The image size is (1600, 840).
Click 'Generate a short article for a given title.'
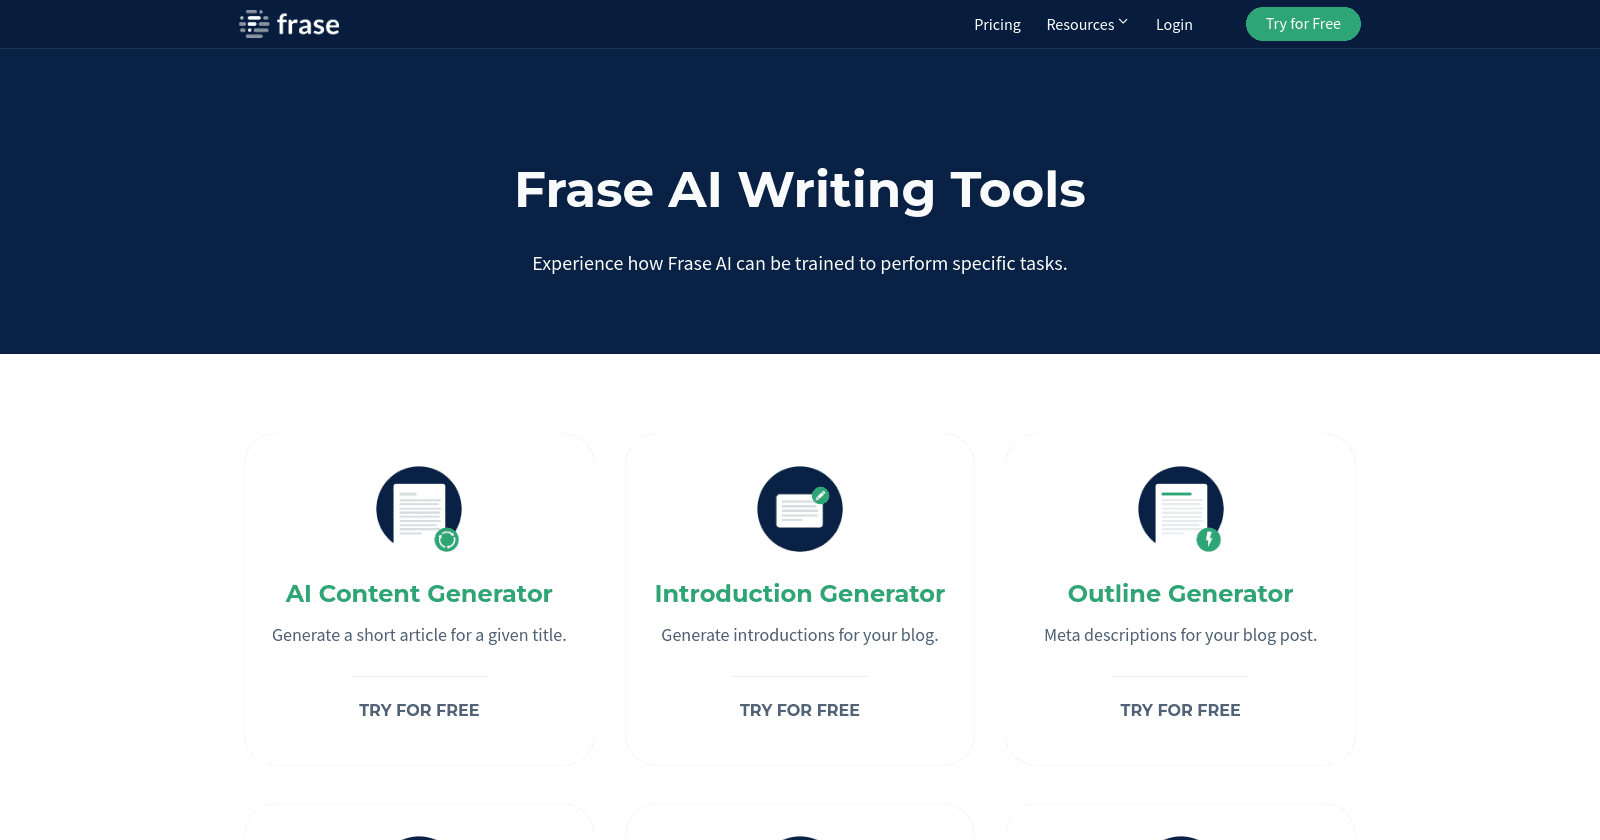pyautogui.click(x=419, y=635)
